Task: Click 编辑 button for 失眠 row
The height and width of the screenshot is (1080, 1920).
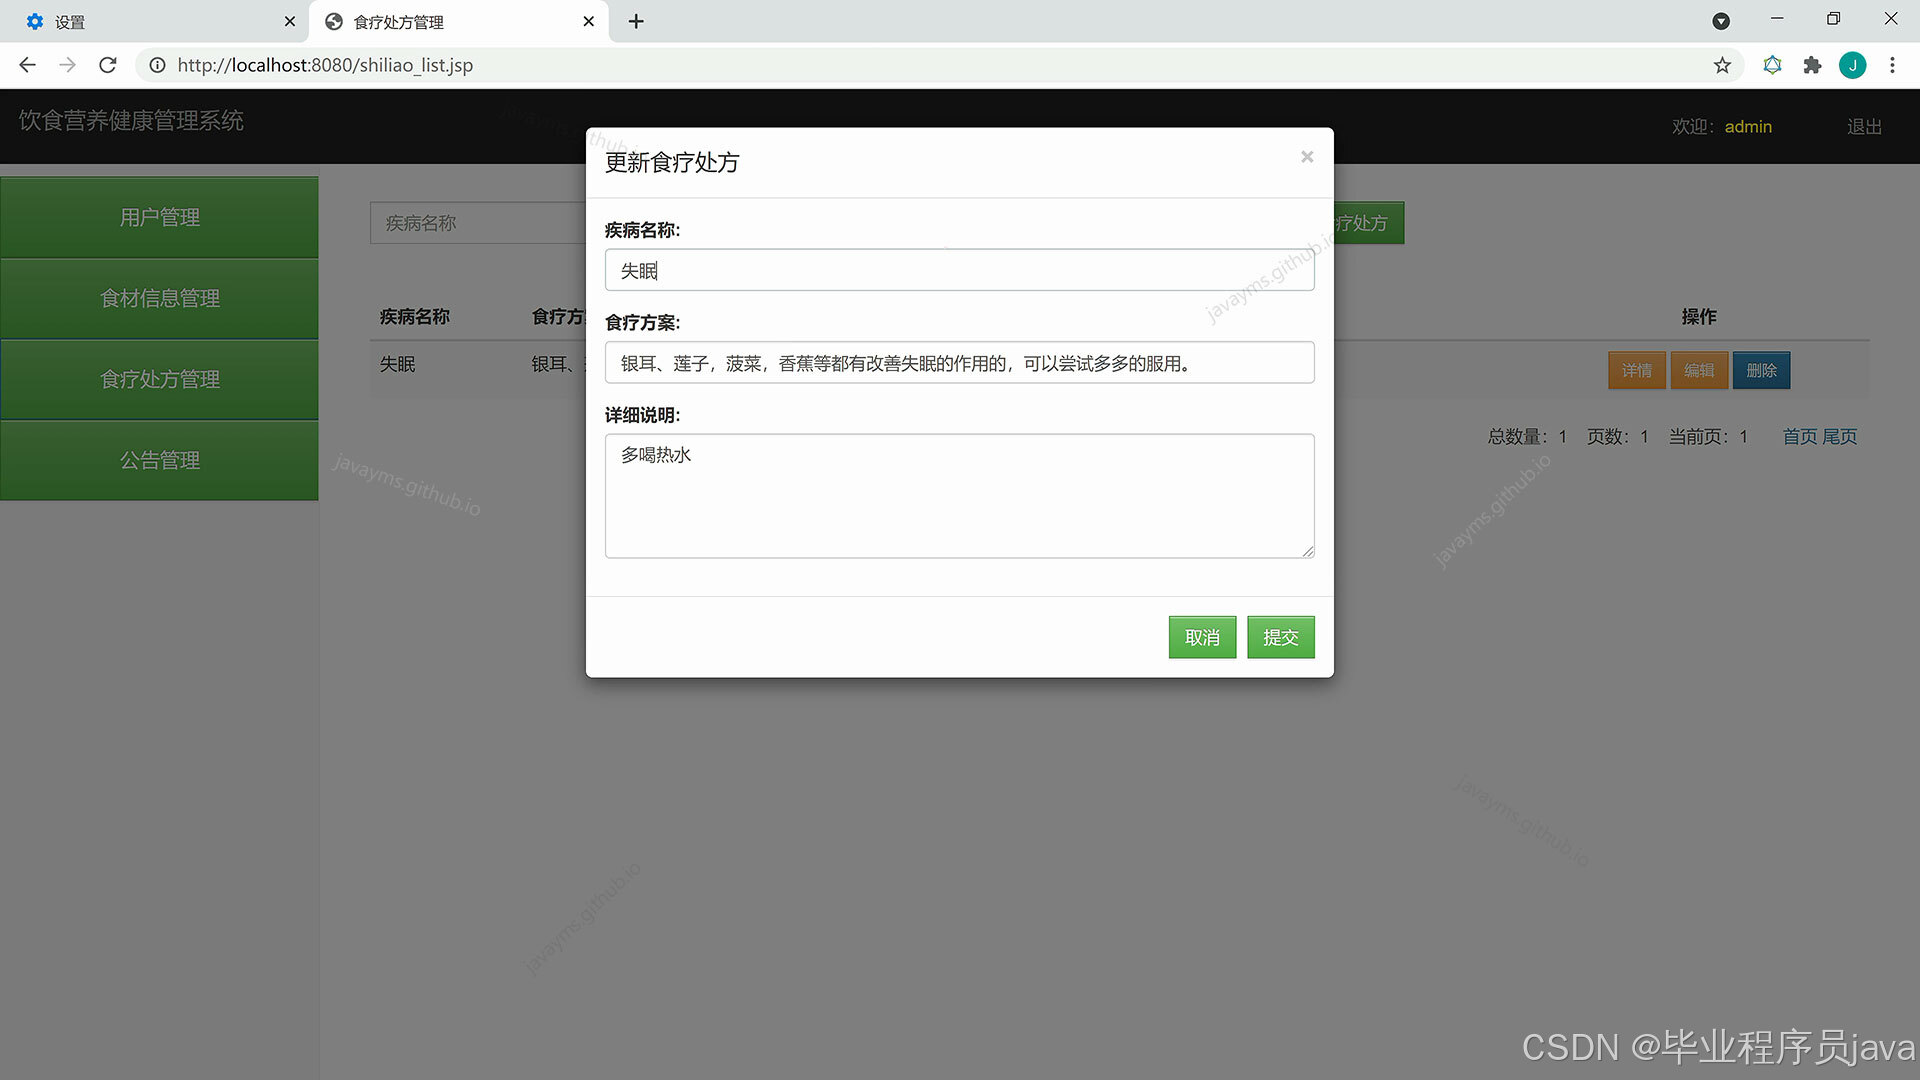Action: point(1698,370)
